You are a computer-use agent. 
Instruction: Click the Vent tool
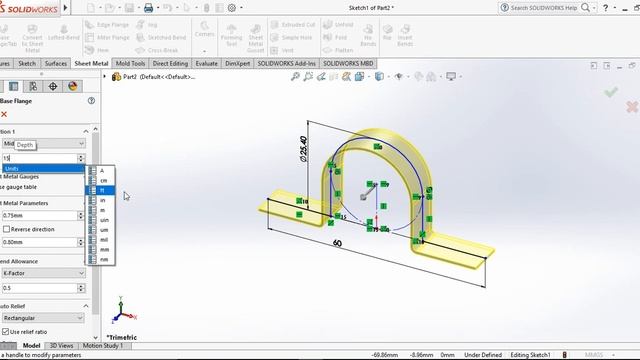pos(282,50)
